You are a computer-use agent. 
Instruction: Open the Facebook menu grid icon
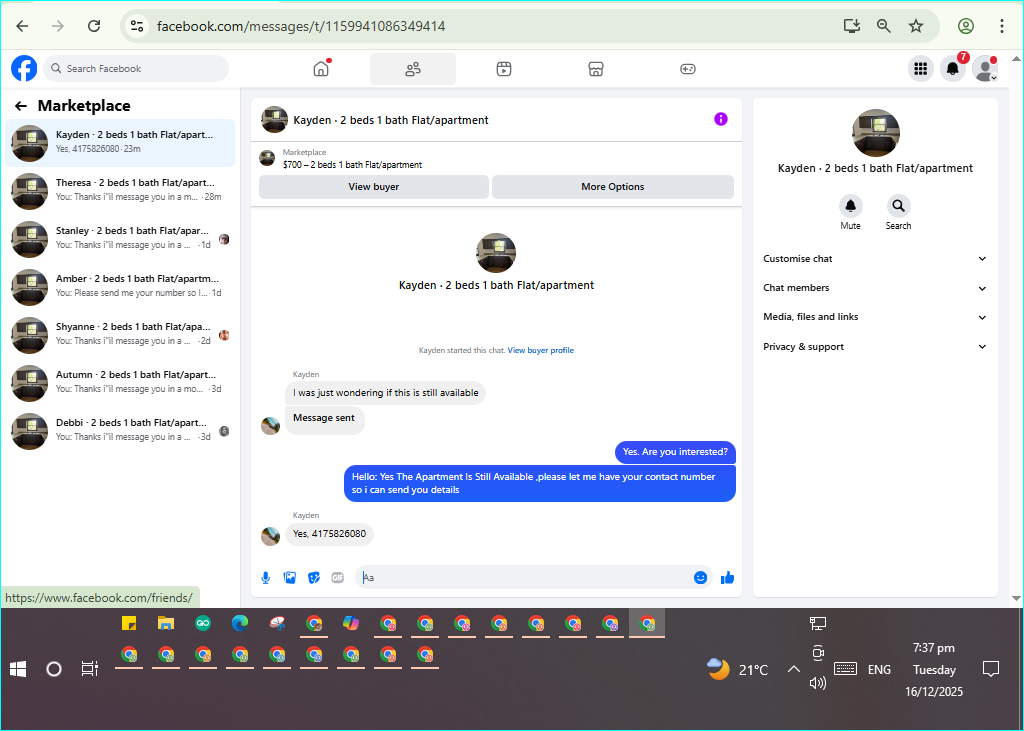click(921, 69)
